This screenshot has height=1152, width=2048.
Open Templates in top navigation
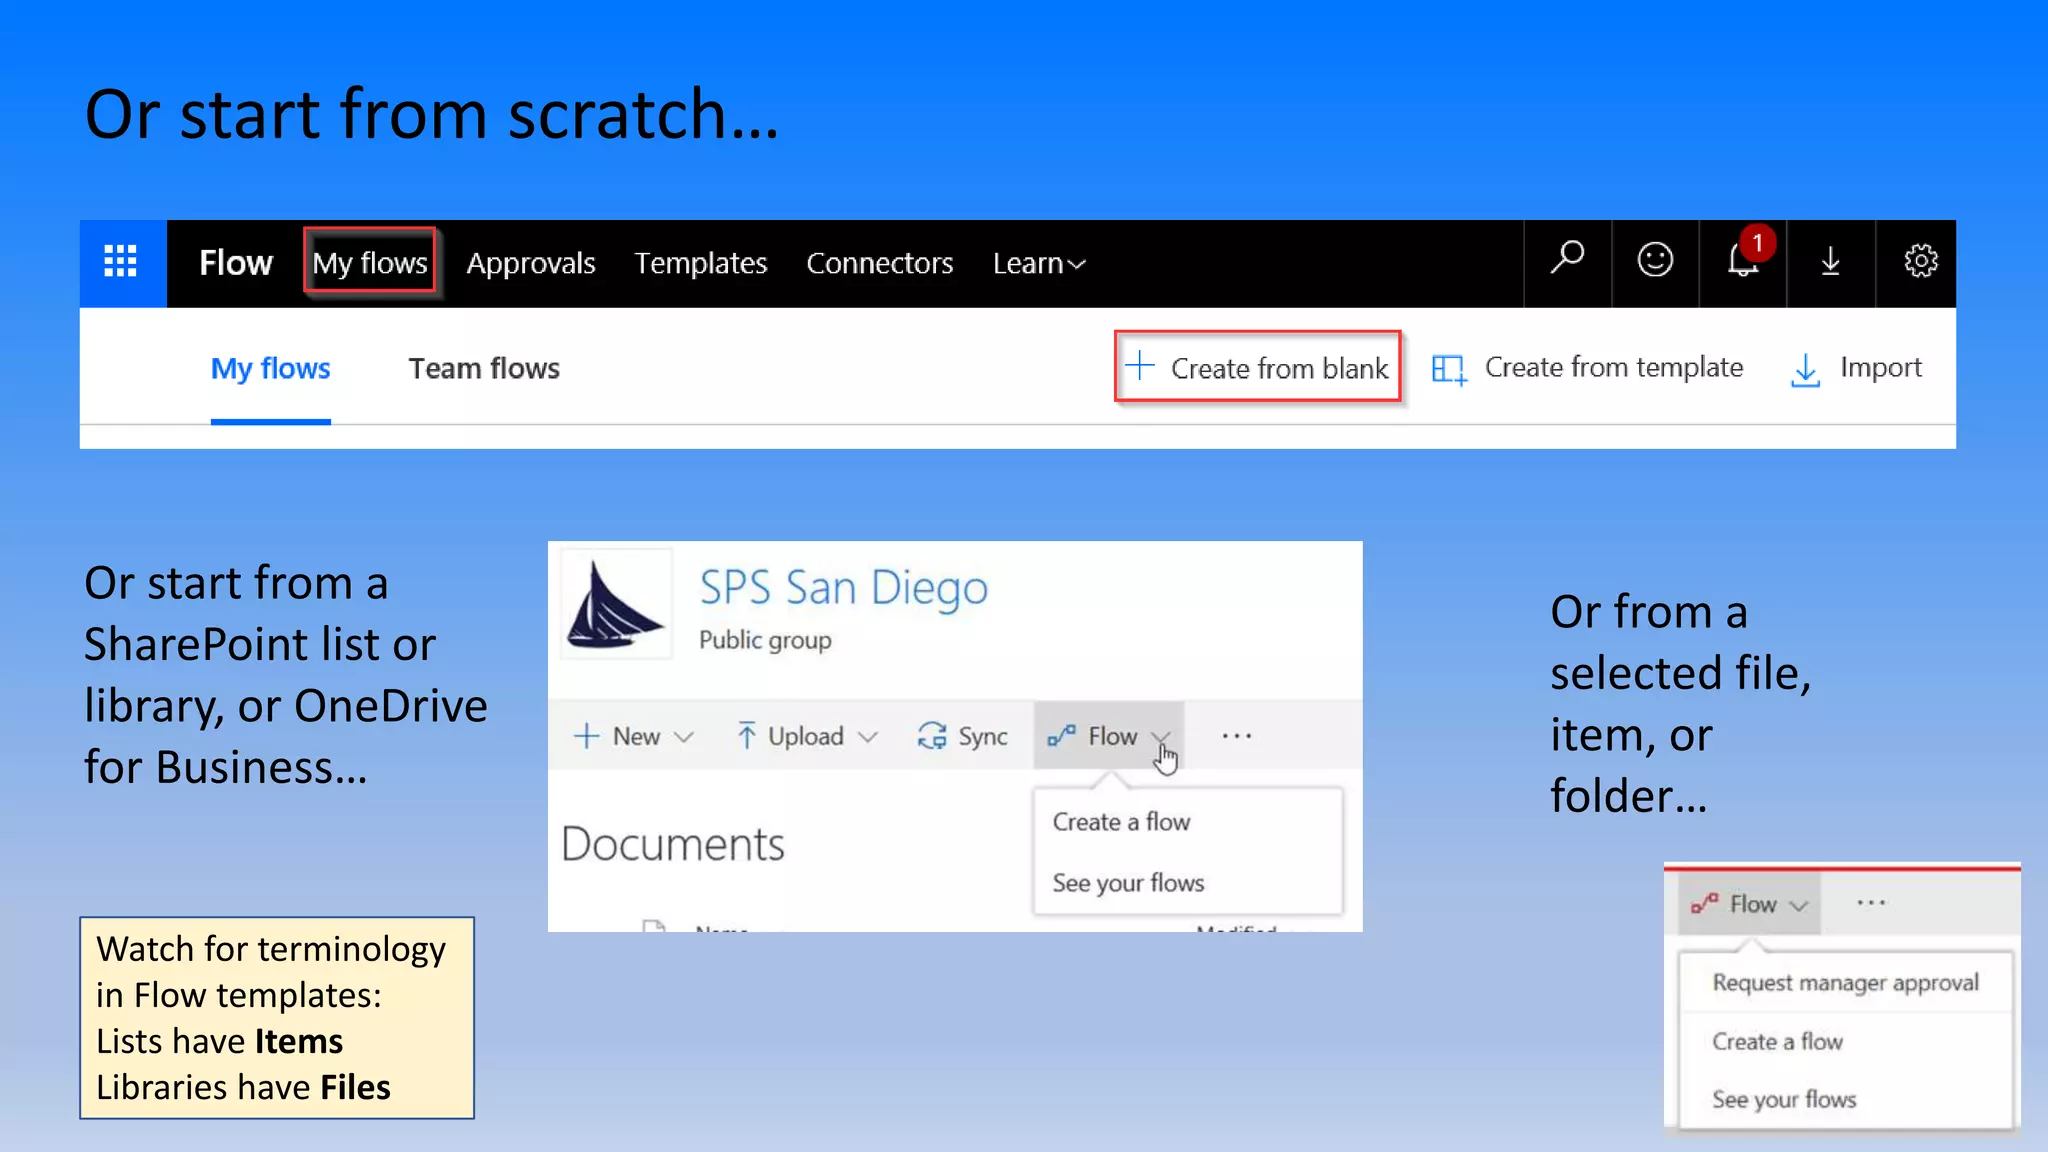[x=701, y=263]
